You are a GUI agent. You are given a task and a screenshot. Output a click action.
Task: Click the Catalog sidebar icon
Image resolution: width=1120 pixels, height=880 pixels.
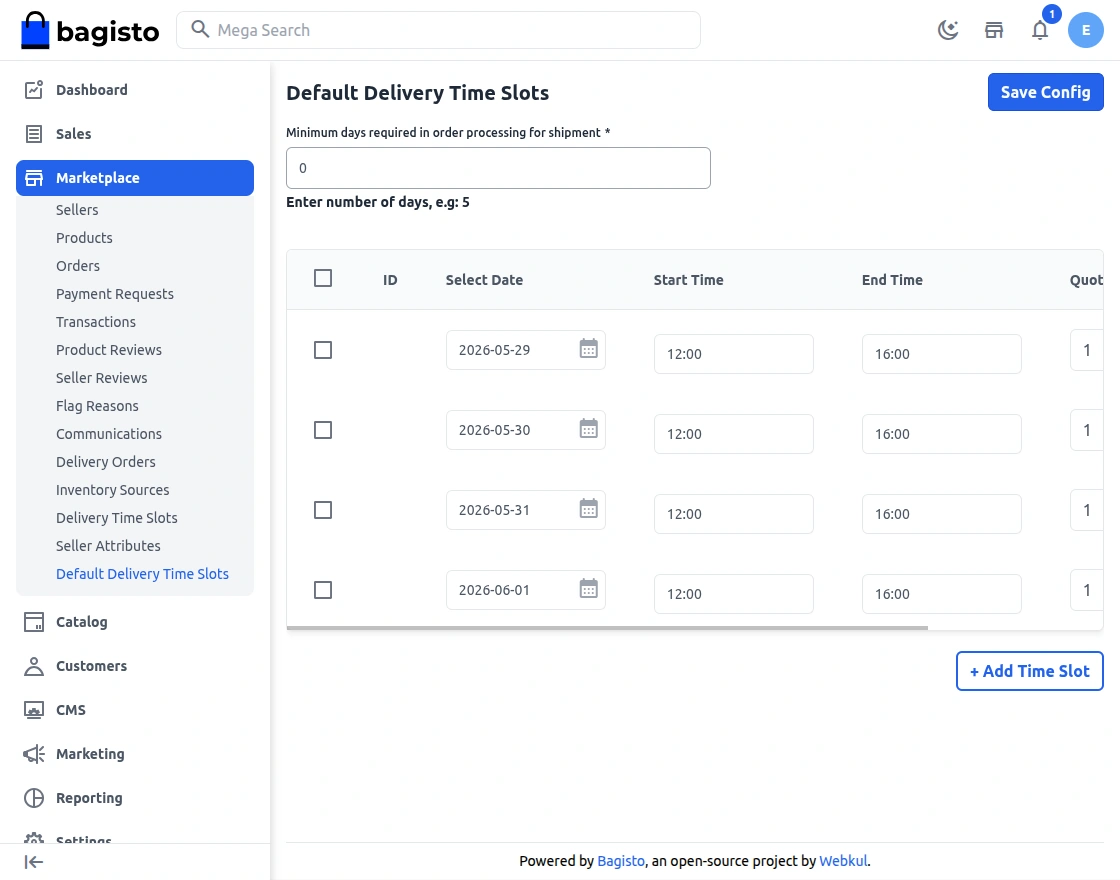(x=34, y=621)
